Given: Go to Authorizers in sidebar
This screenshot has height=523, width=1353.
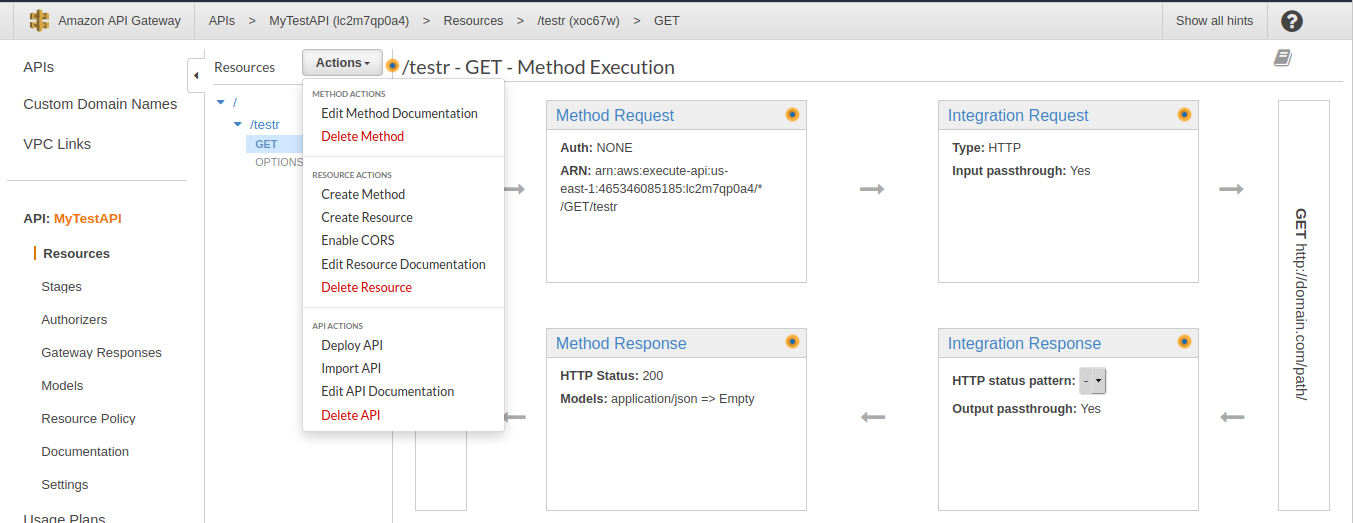Looking at the screenshot, I should (x=74, y=319).
